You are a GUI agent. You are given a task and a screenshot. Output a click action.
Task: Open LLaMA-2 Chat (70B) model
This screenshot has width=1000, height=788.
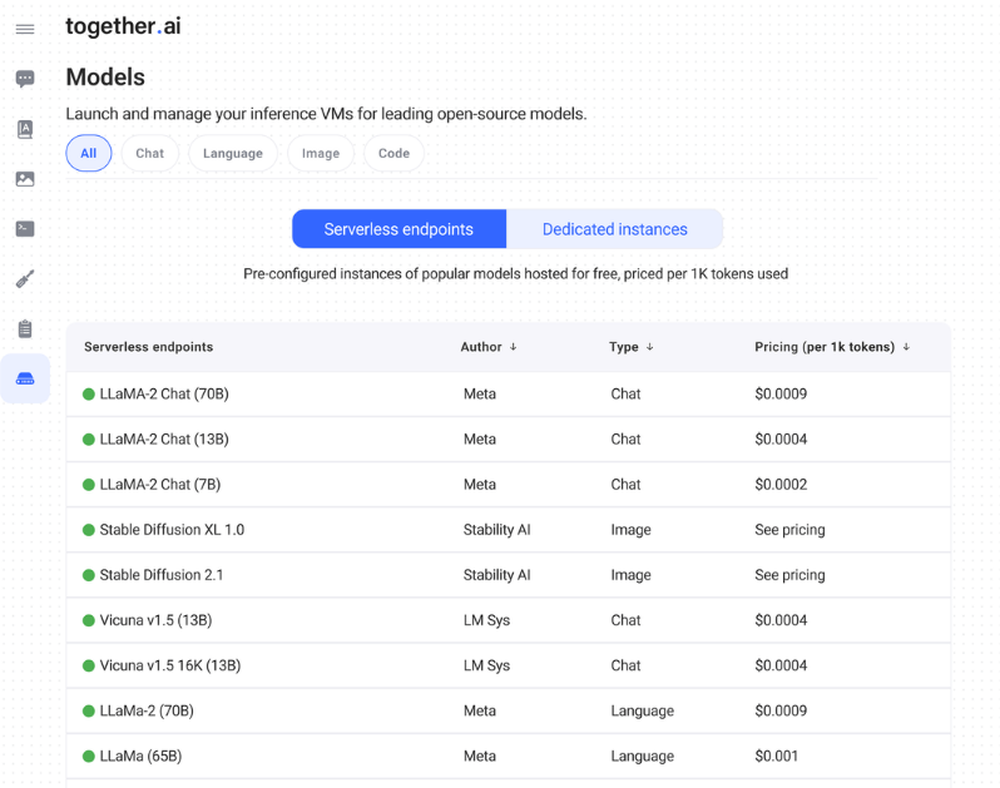164,394
